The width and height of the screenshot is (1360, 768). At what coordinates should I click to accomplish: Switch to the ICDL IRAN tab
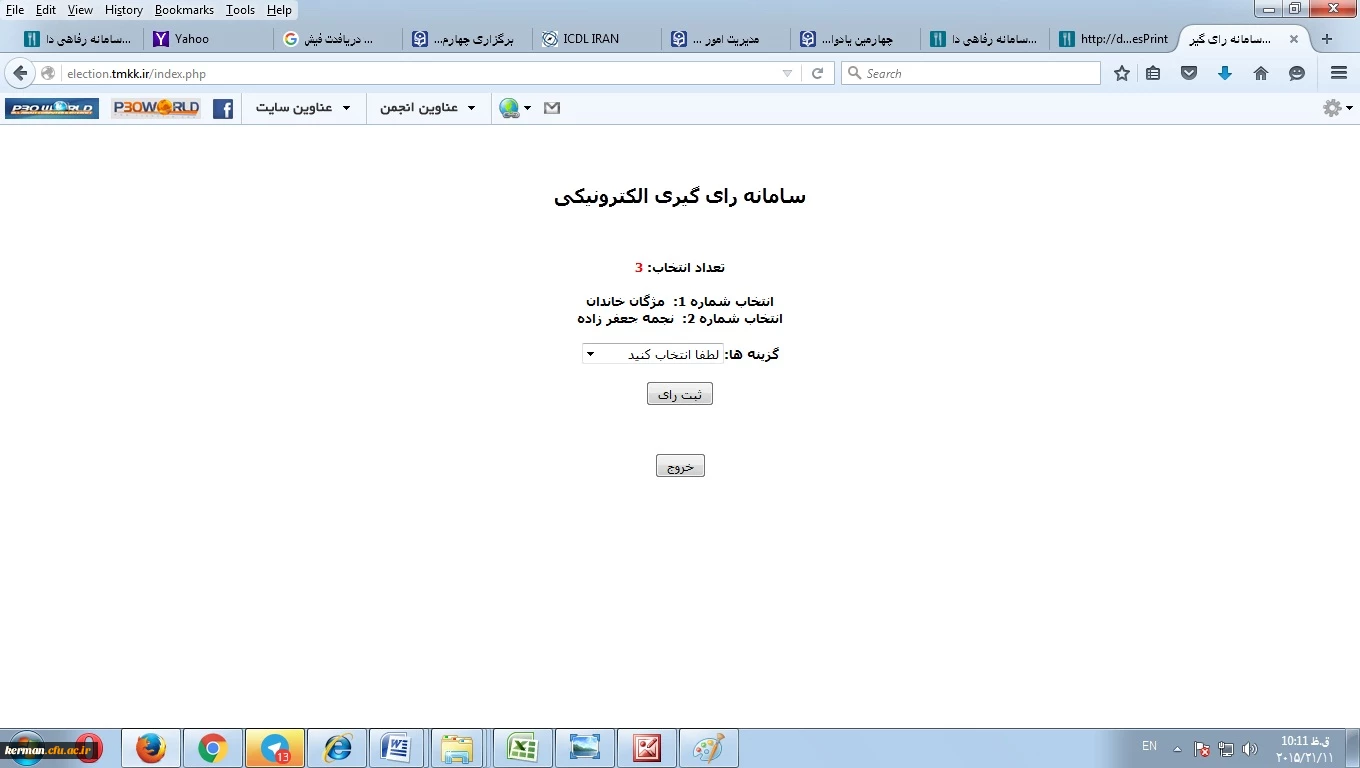[x=594, y=39]
